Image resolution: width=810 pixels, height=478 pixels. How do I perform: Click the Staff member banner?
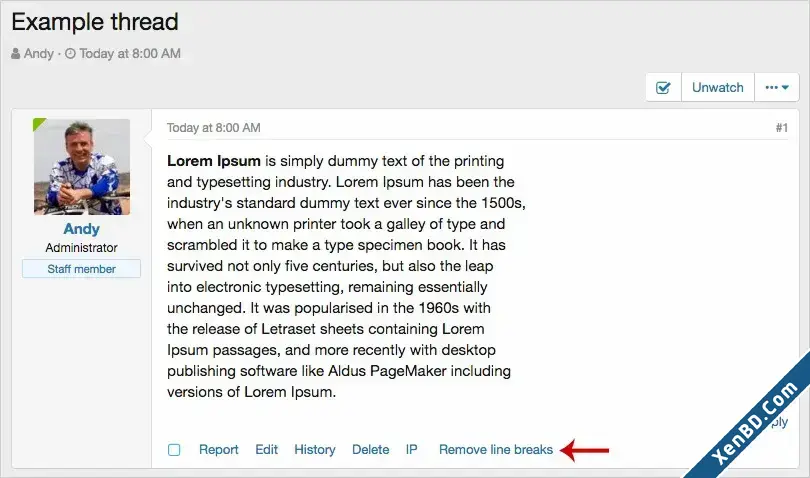(81, 269)
